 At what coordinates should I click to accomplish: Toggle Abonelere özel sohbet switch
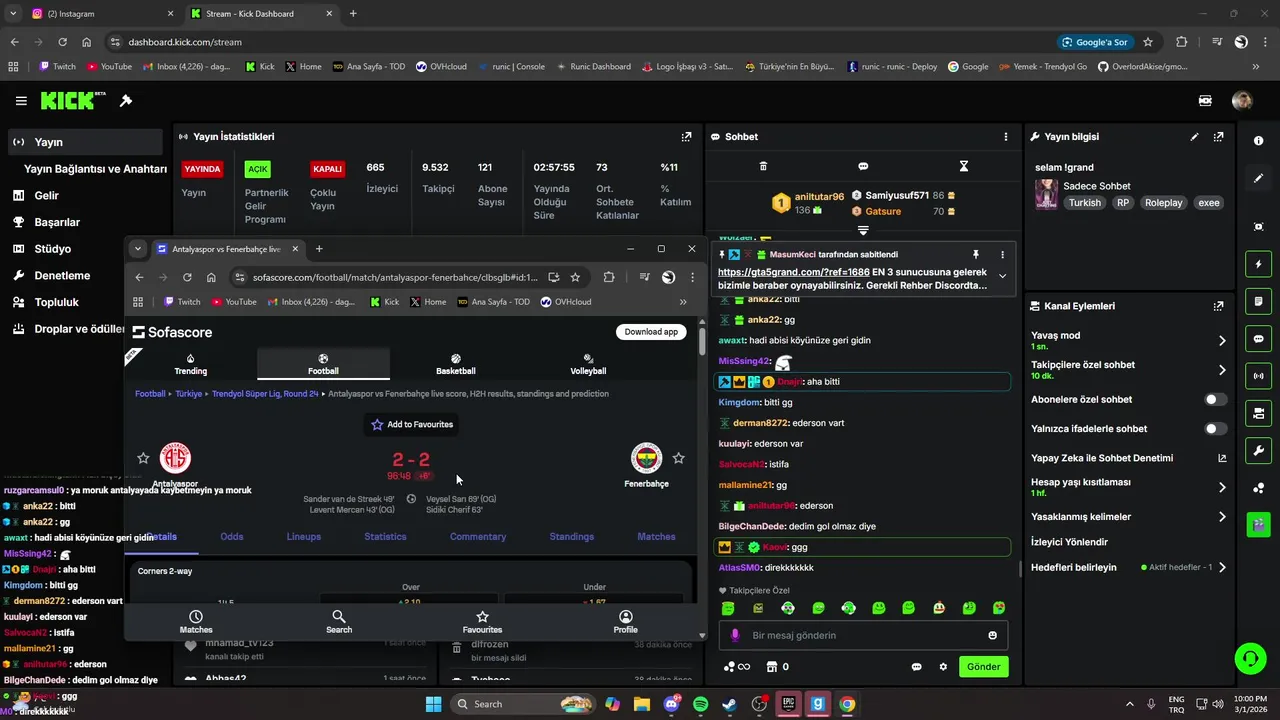click(x=1215, y=399)
